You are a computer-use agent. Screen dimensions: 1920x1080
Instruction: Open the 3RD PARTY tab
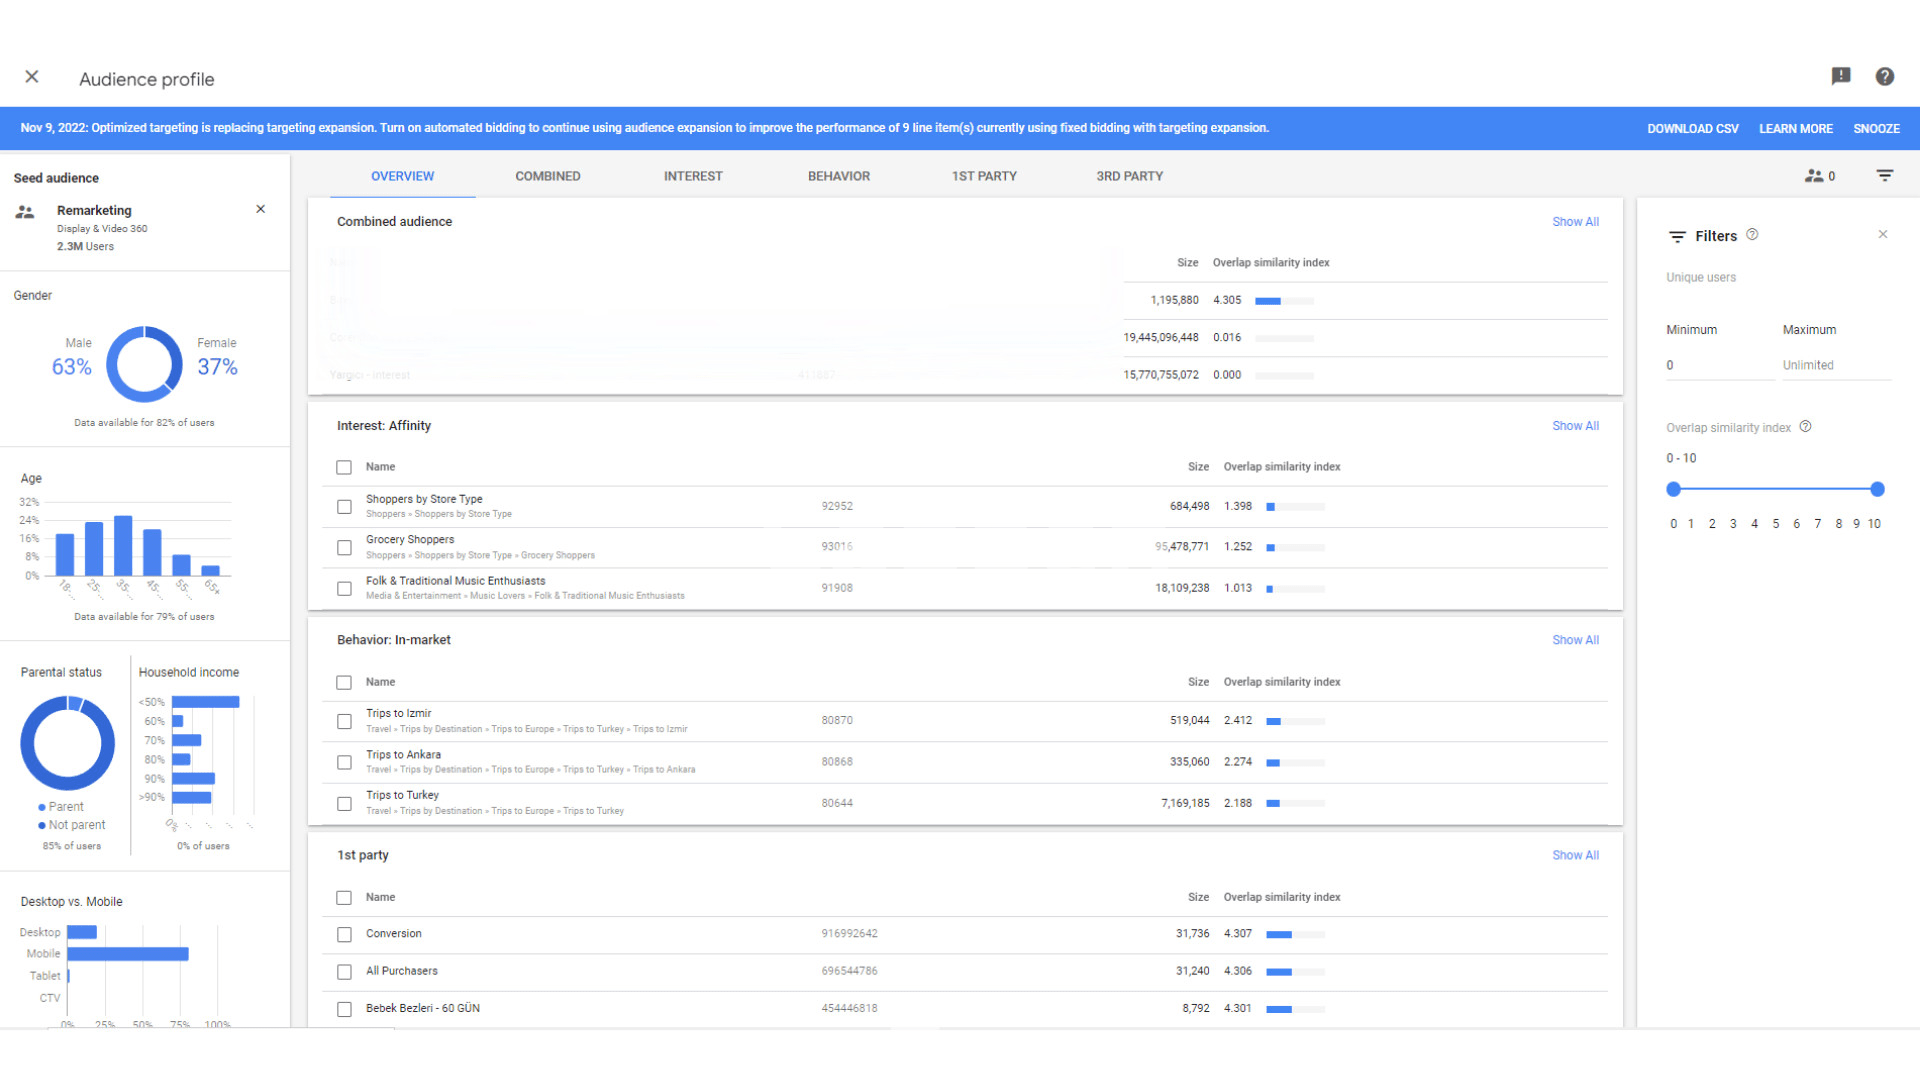coord(1129,176)
